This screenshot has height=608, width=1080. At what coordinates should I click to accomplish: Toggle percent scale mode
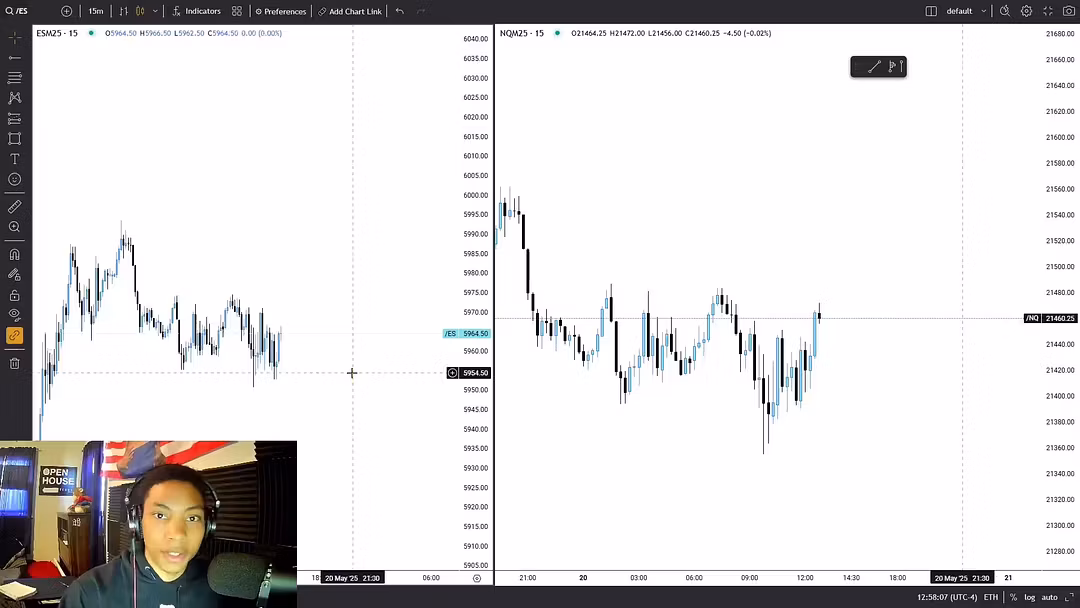(x=1013, y=597)
